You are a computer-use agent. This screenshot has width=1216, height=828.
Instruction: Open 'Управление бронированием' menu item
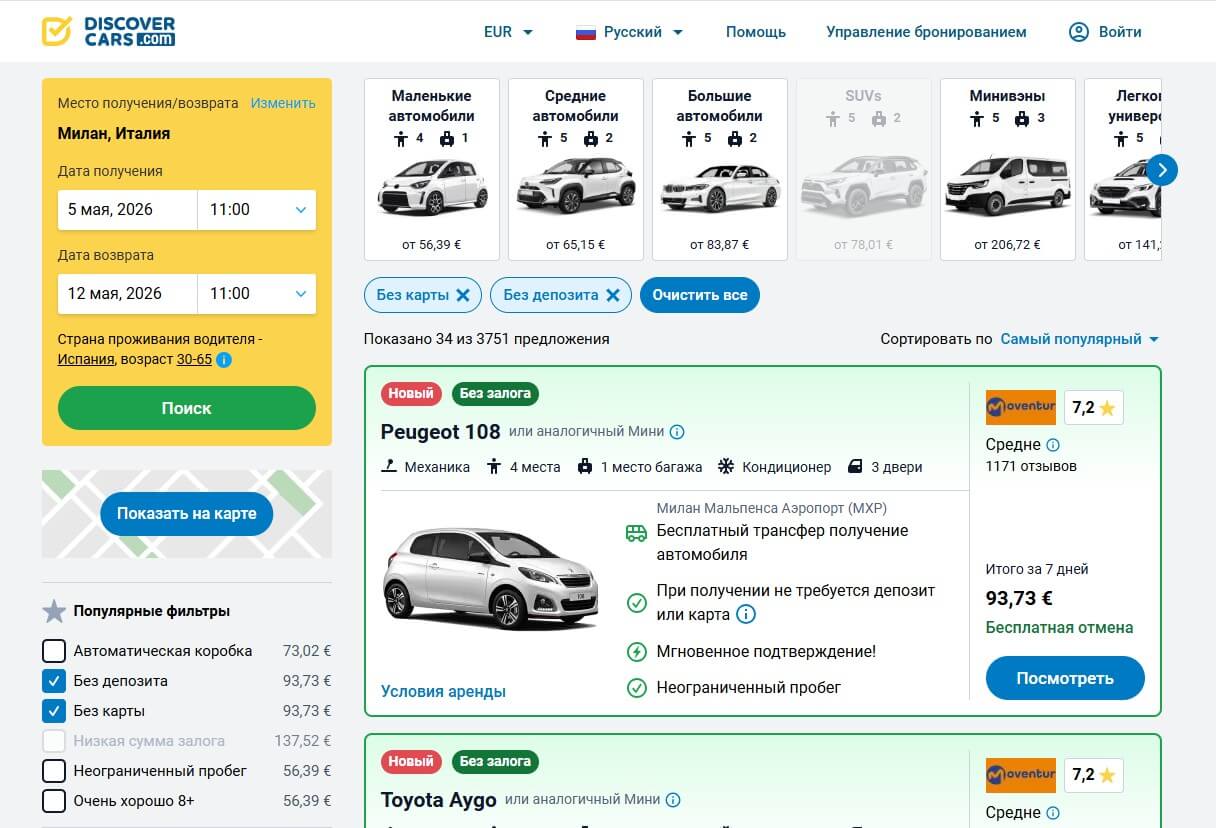(926, 32)
